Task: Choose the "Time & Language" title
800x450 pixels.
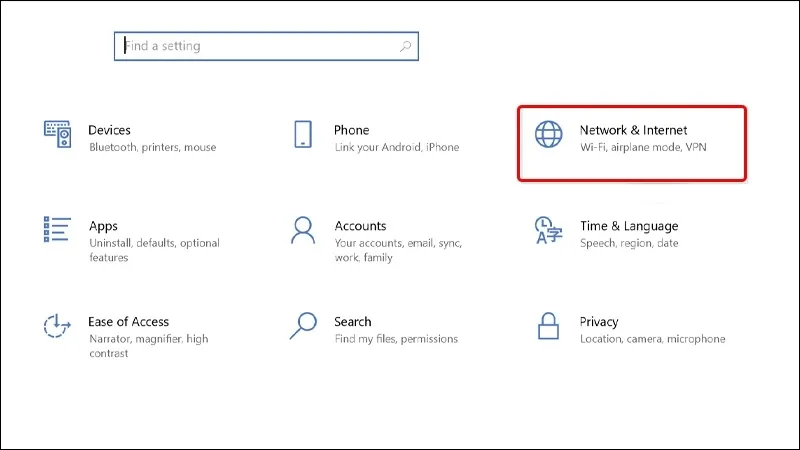Action: [x=628, y=226]
